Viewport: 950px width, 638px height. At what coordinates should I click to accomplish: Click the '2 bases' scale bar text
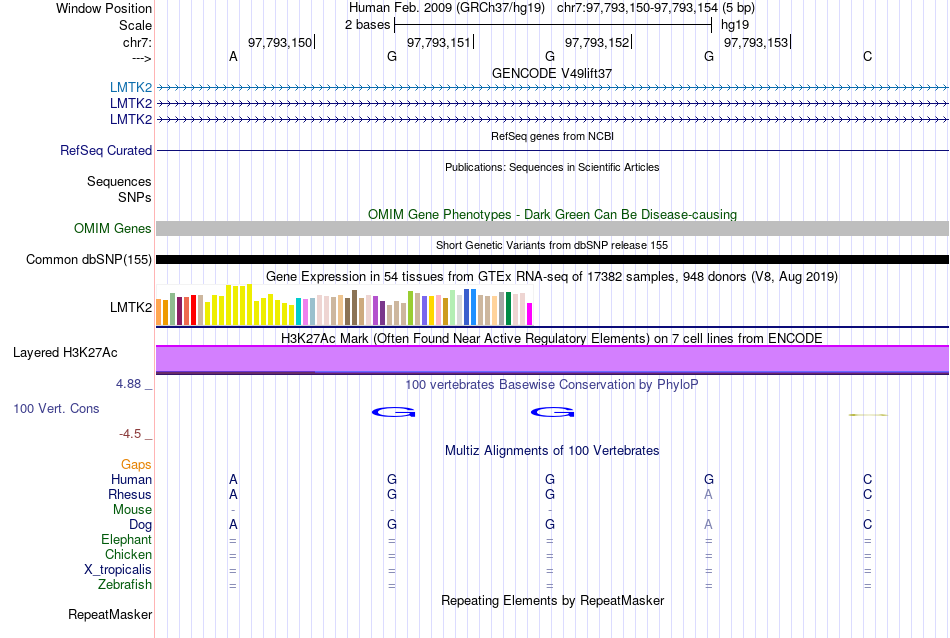coord(368,25)
